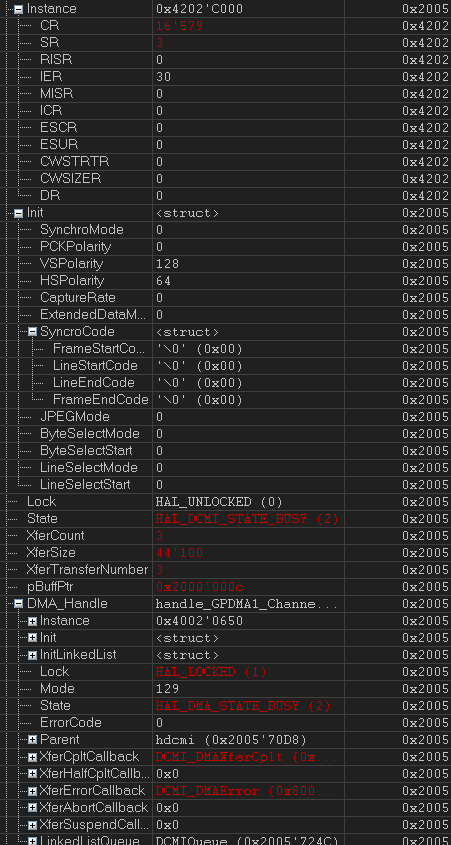Expand the XferHalfCpltCallback node
This screenshot has height=845, width=451.
click(x=32, y=774)
